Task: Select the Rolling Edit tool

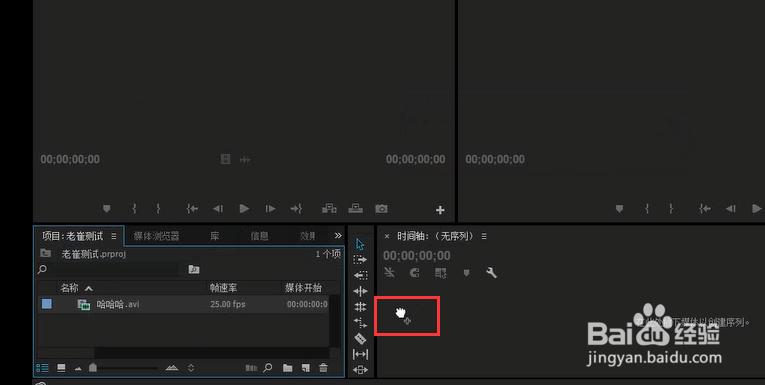Action: 360,306
